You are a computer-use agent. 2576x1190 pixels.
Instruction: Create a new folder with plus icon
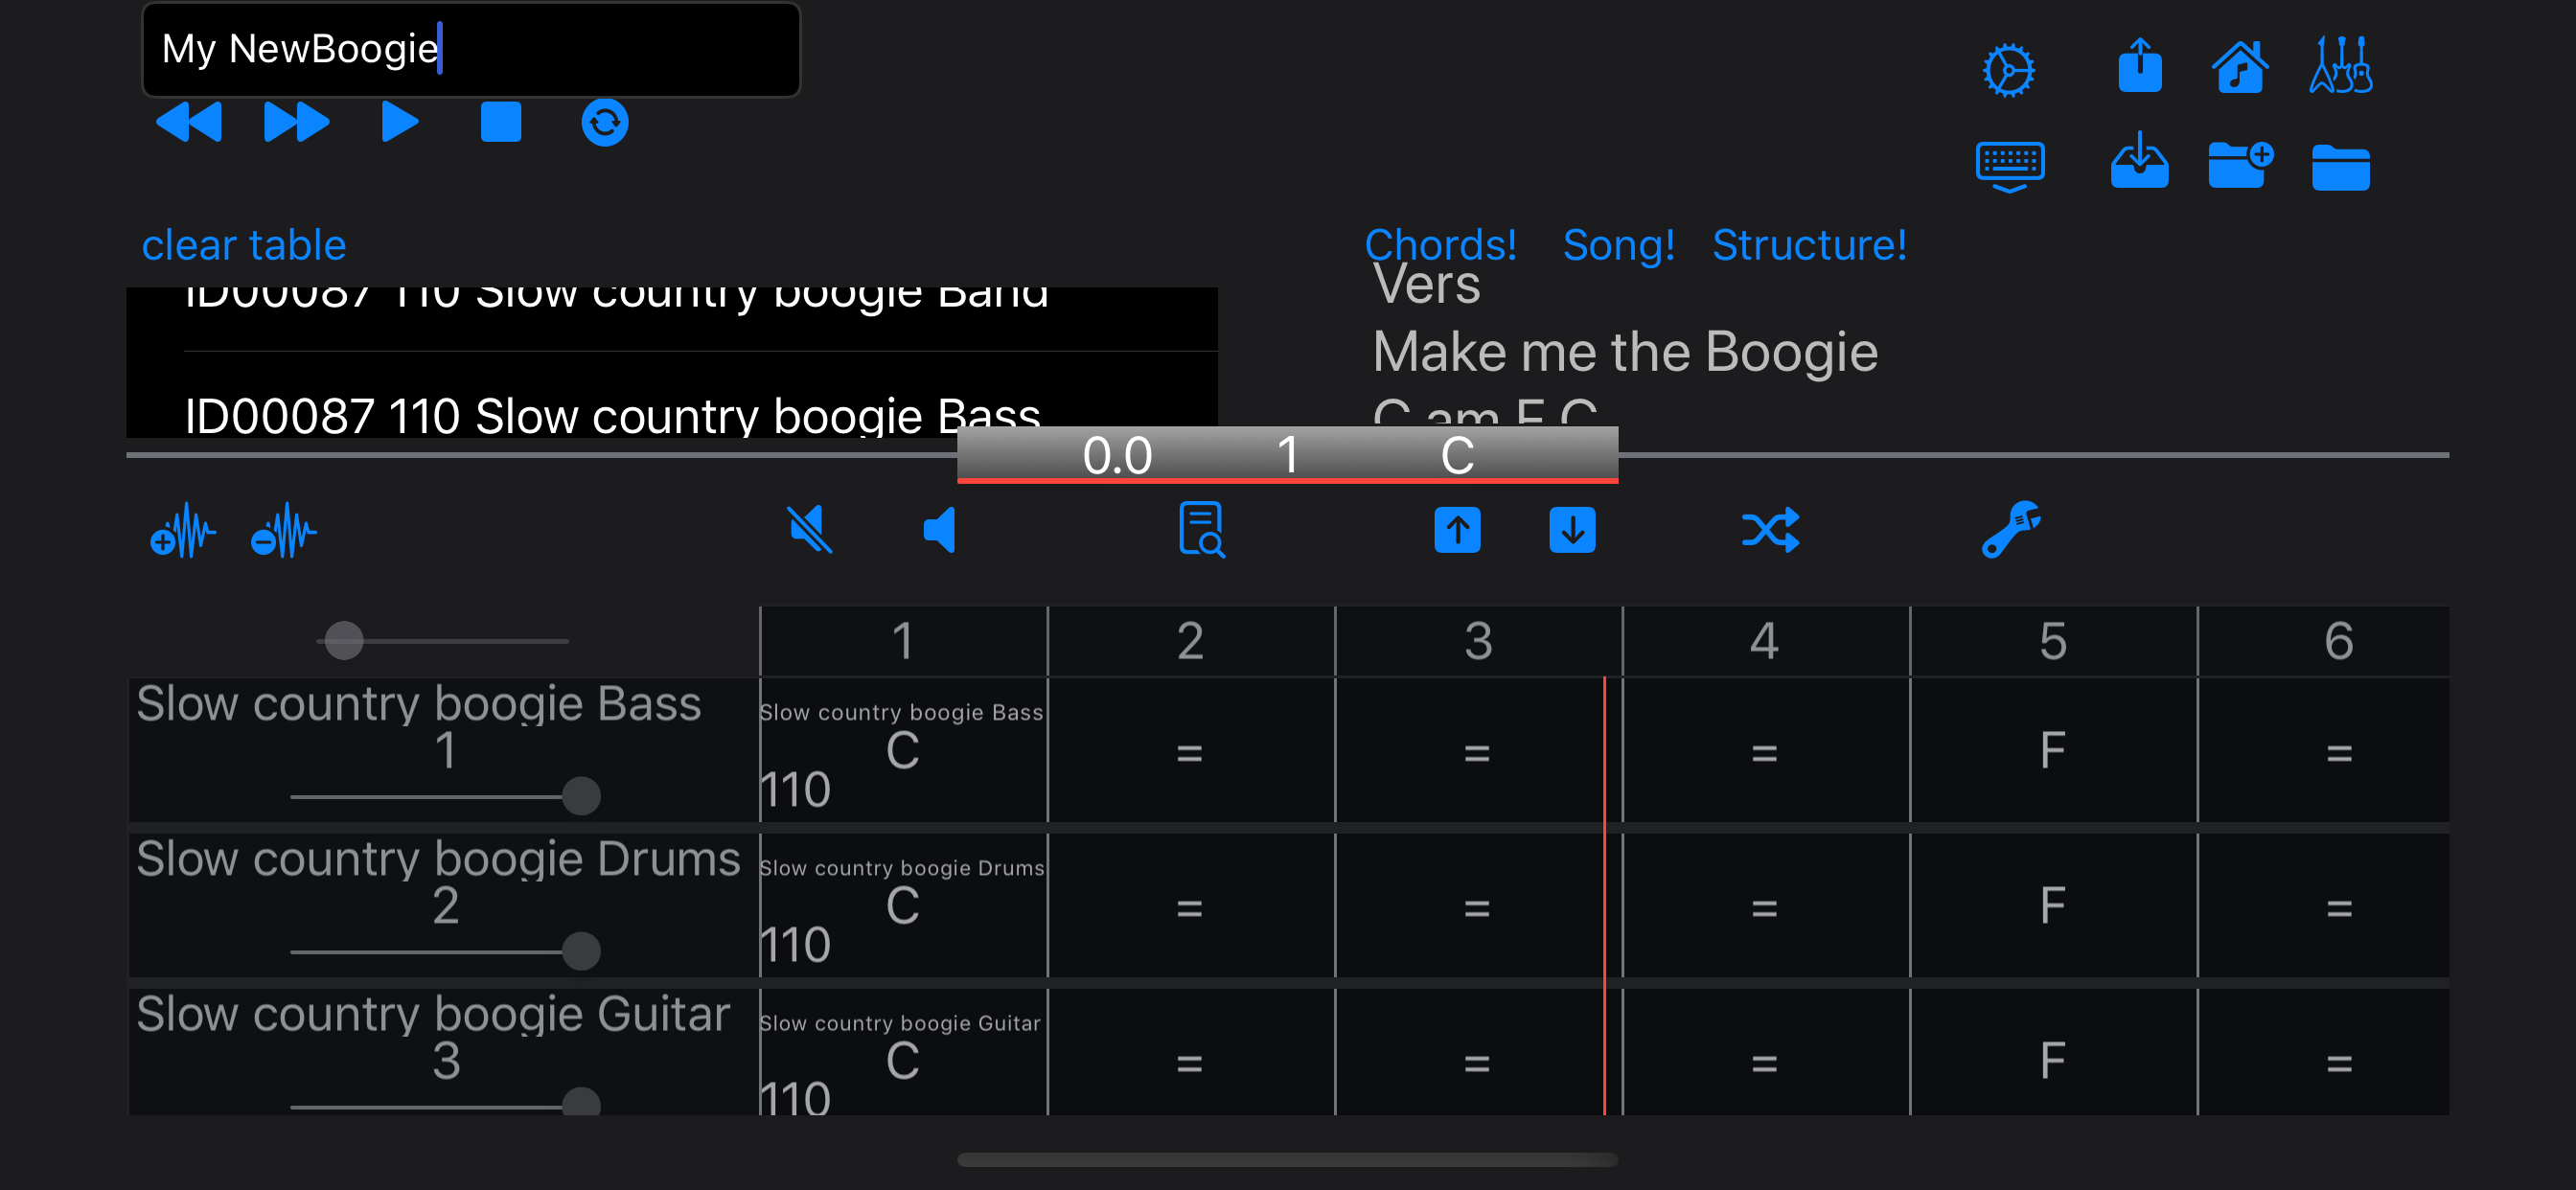[2241, 165]
